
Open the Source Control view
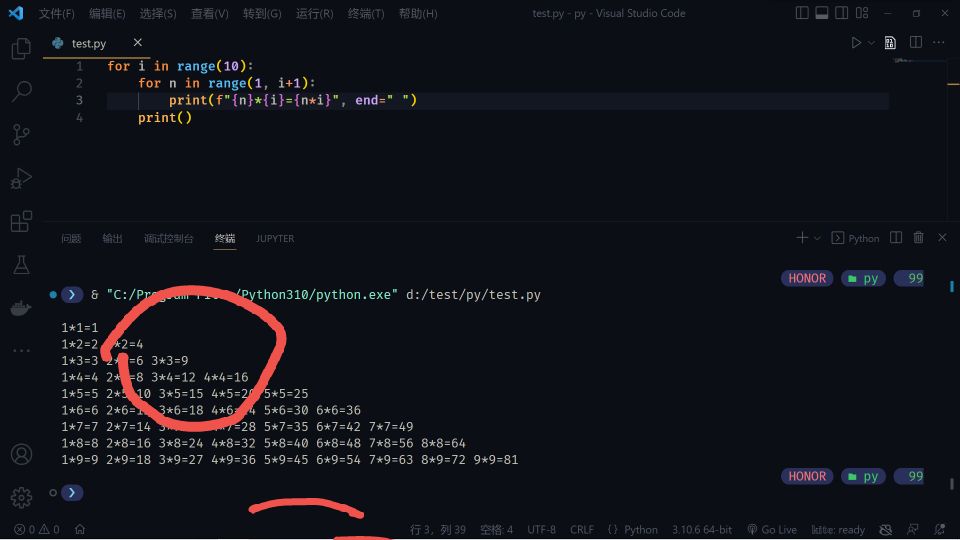[x=21, y=135]
